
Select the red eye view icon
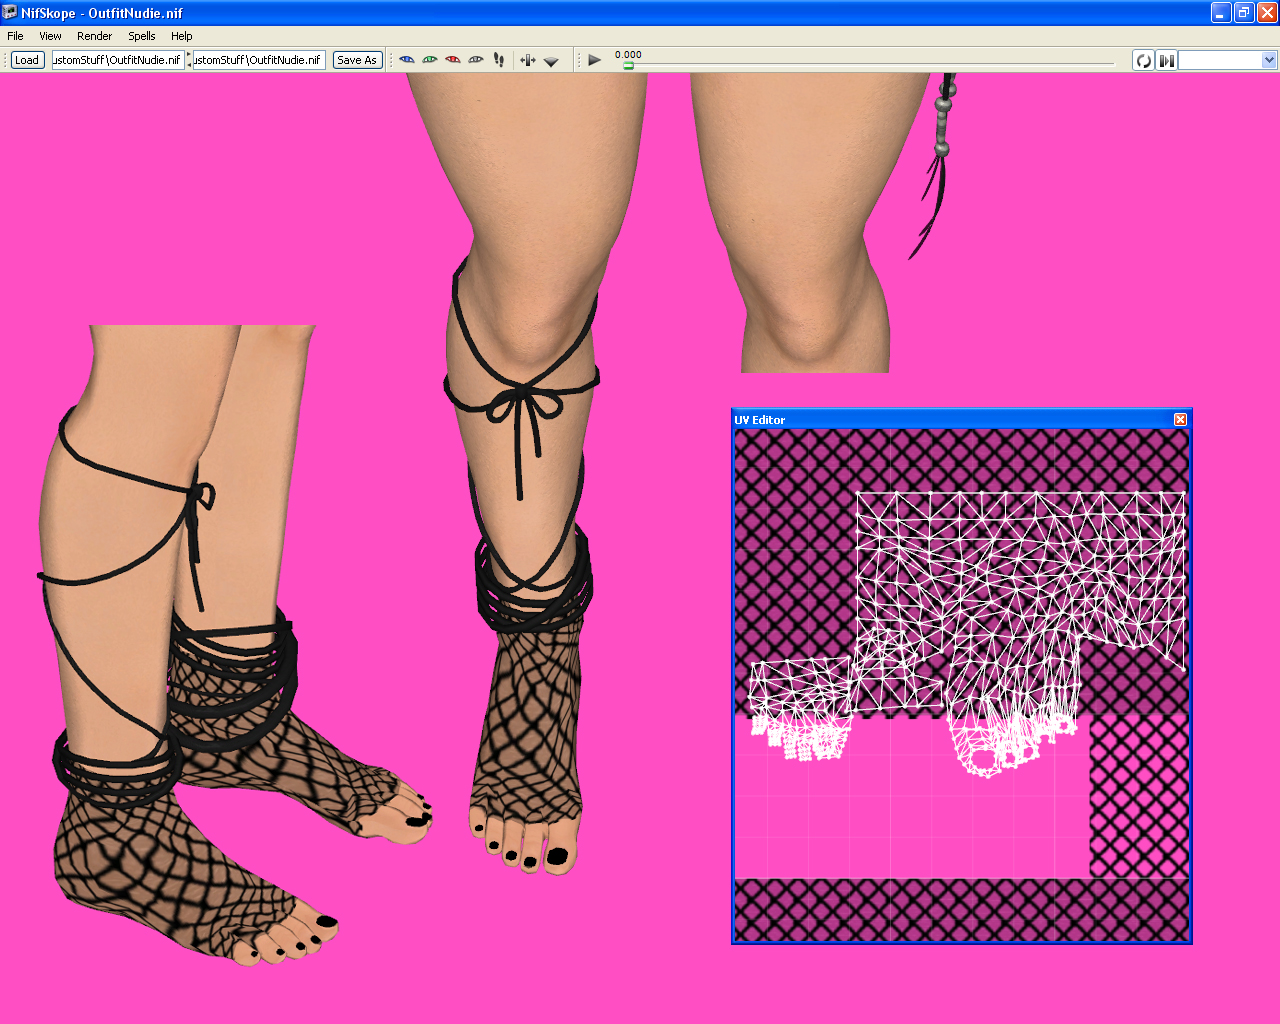pyautogui.click(x=452, y=60)
